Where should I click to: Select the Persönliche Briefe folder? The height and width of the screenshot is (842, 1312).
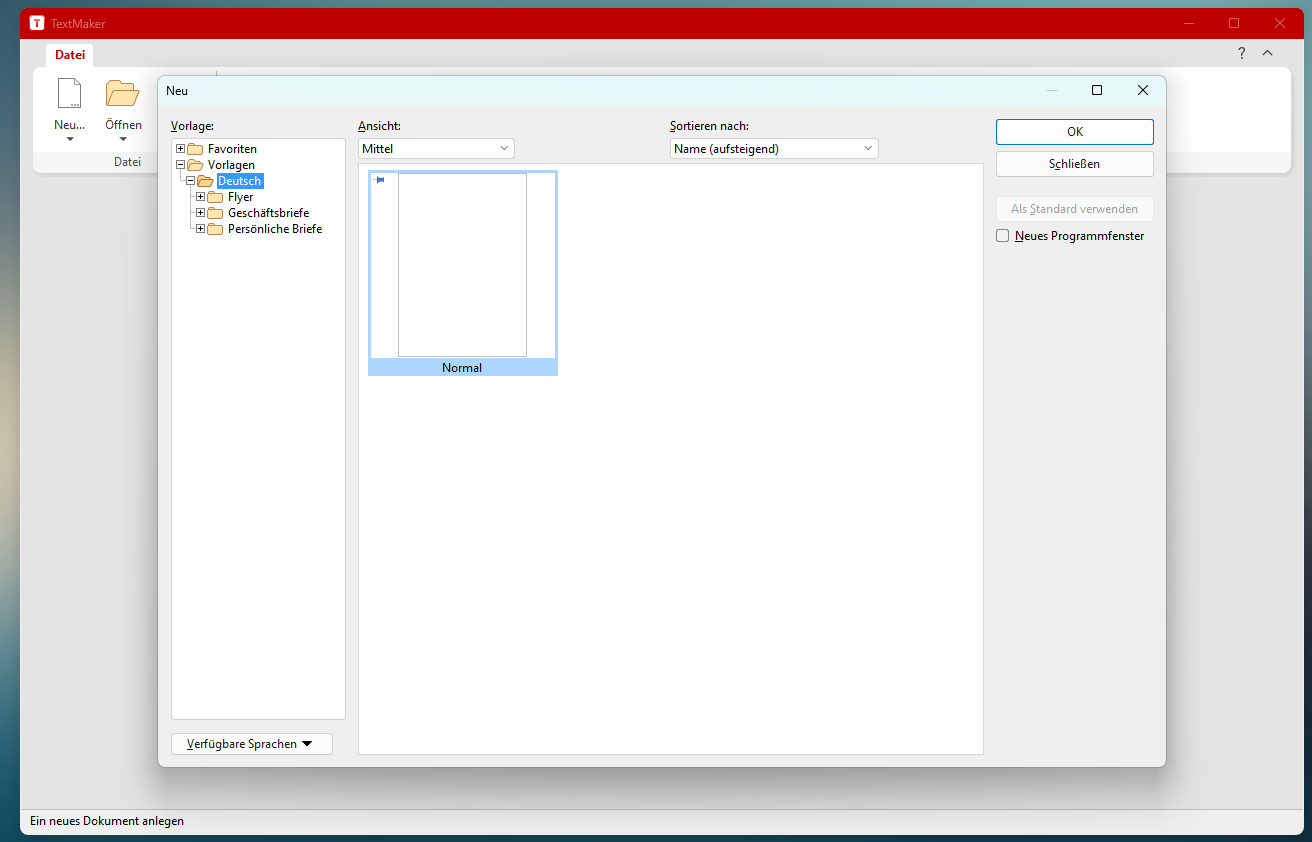point(275,229)
